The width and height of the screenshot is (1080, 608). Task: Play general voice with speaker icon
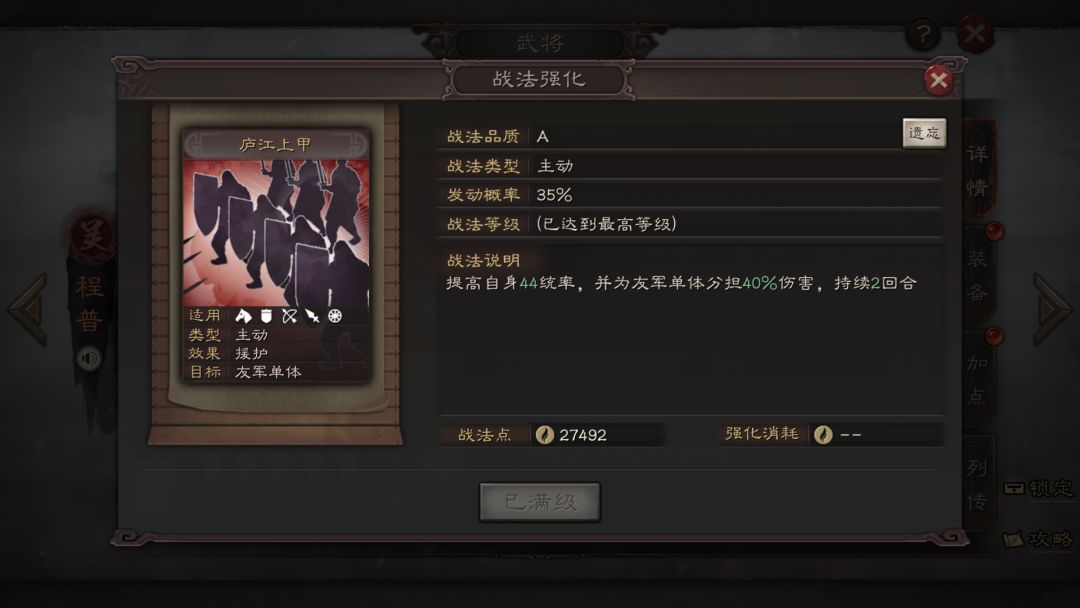tap(89, 359)
